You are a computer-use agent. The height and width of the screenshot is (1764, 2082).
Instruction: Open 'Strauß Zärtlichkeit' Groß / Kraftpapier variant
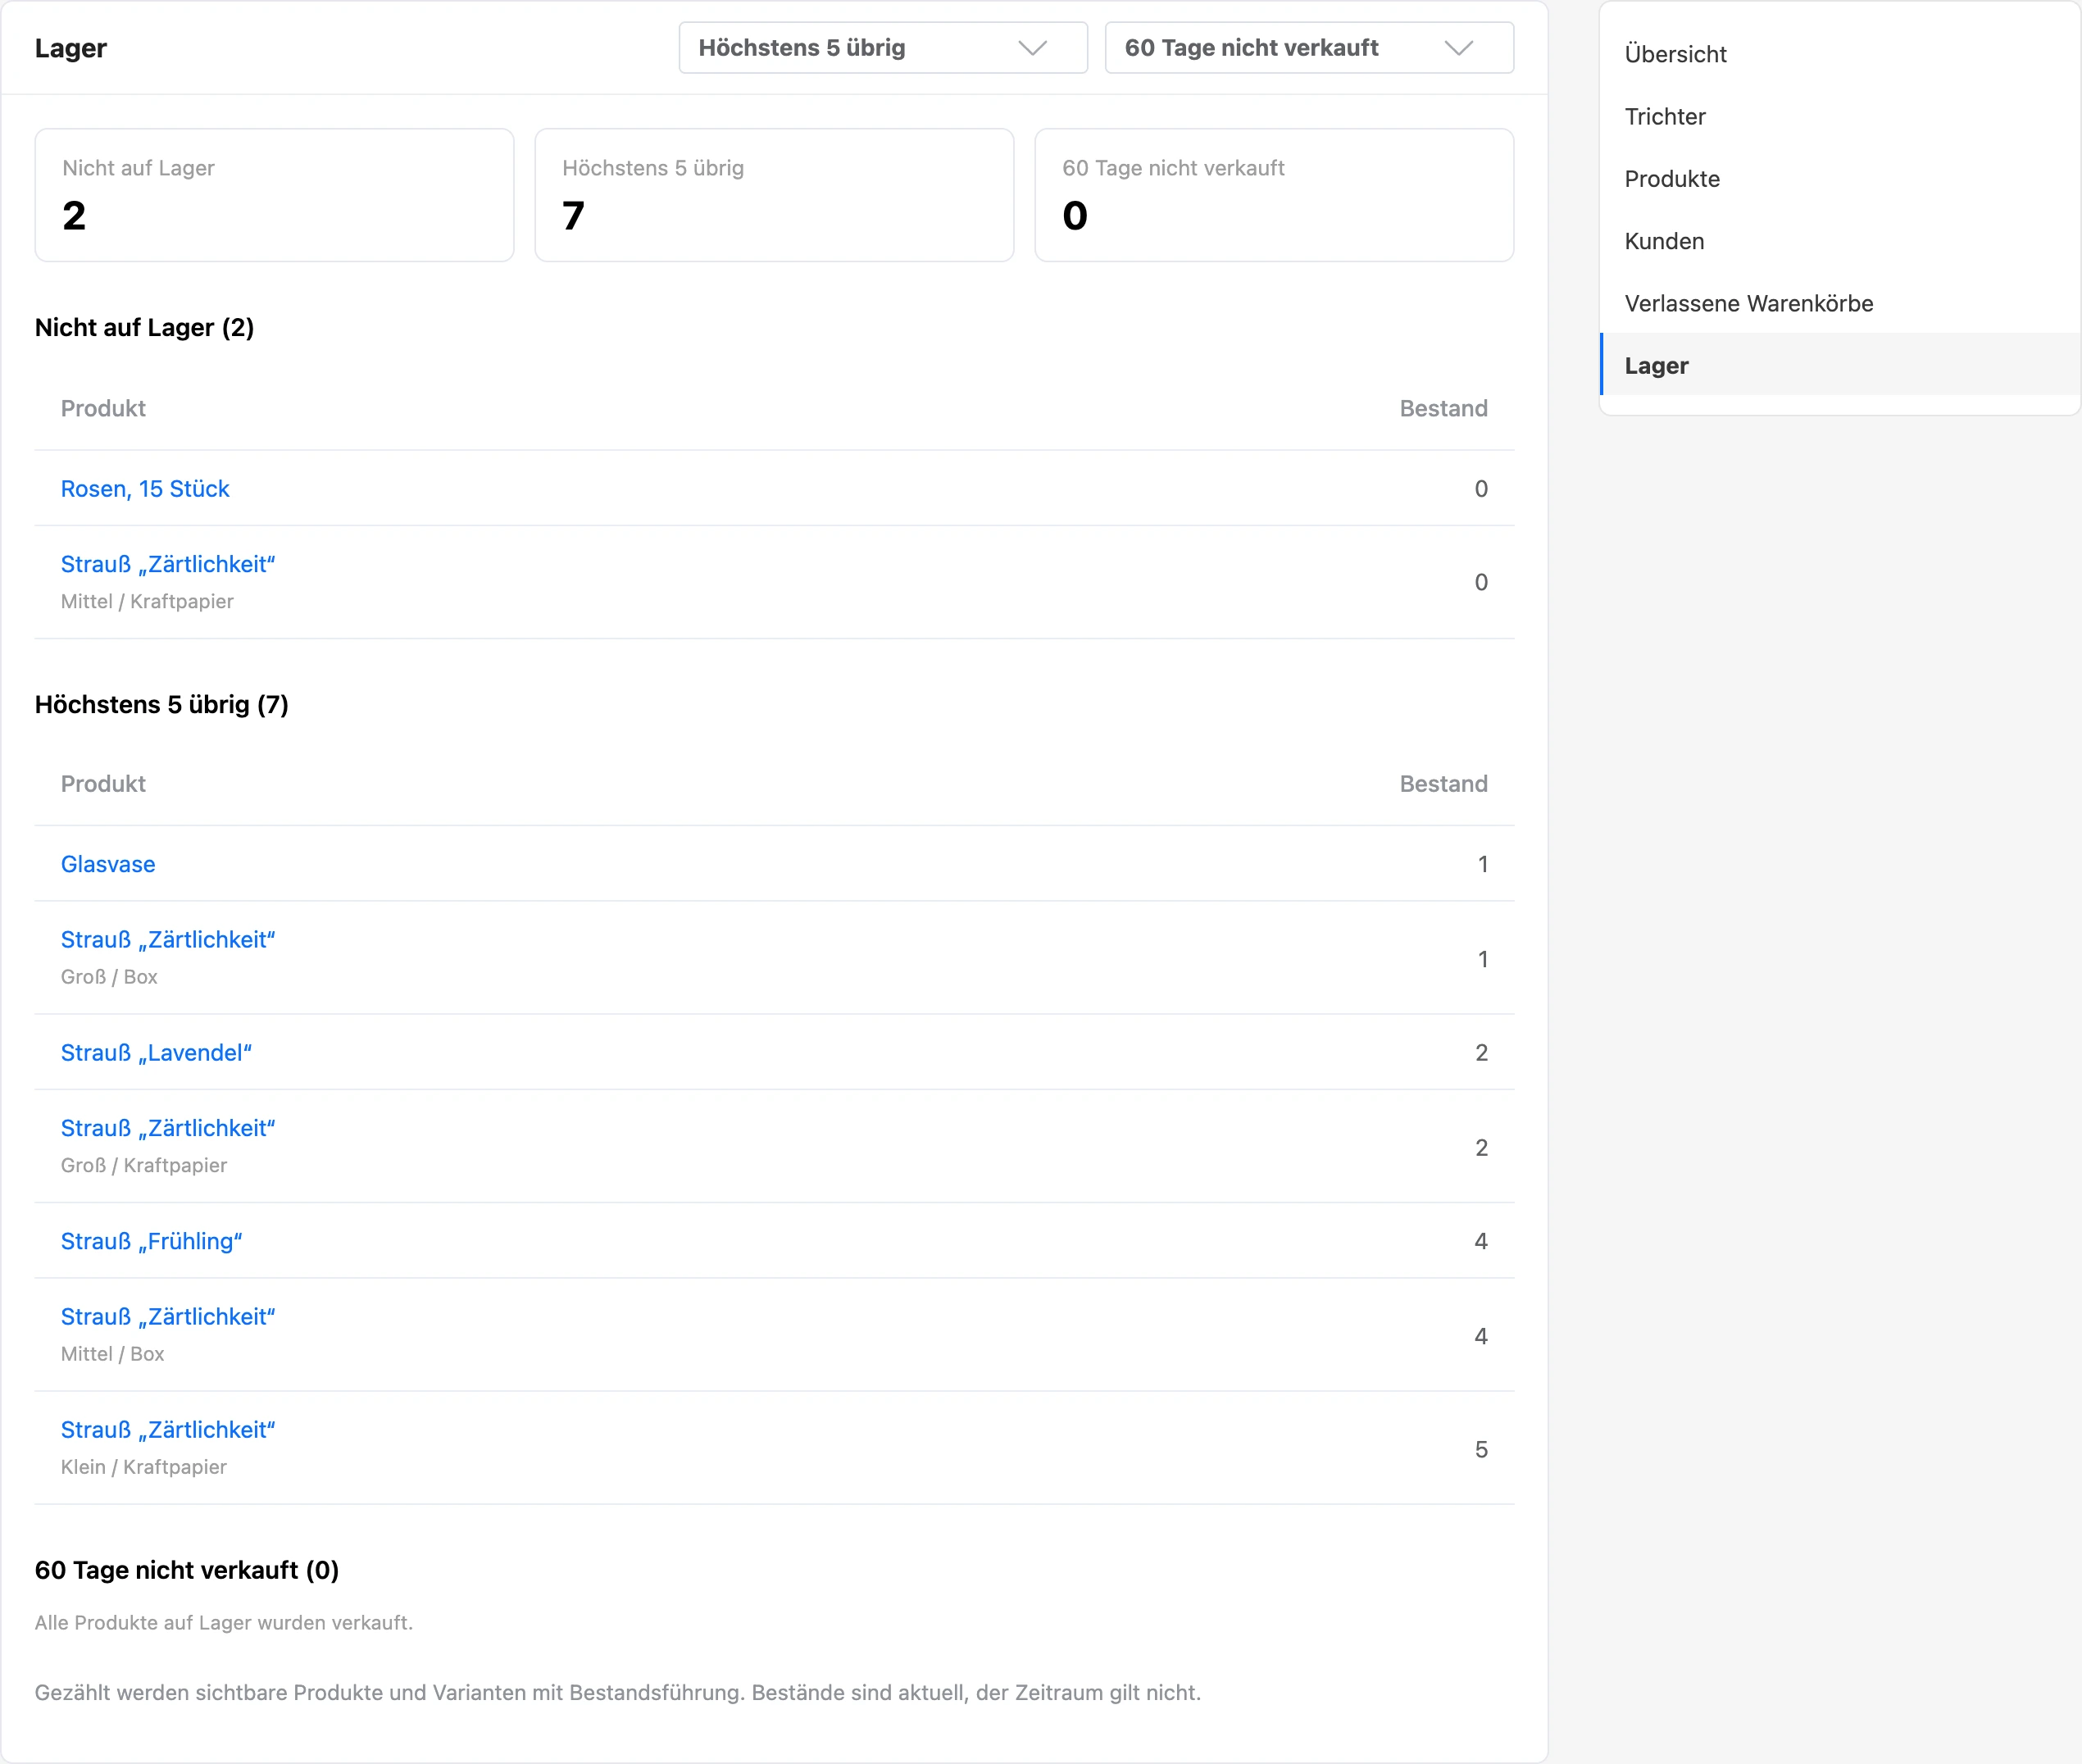click(168, 1128)
